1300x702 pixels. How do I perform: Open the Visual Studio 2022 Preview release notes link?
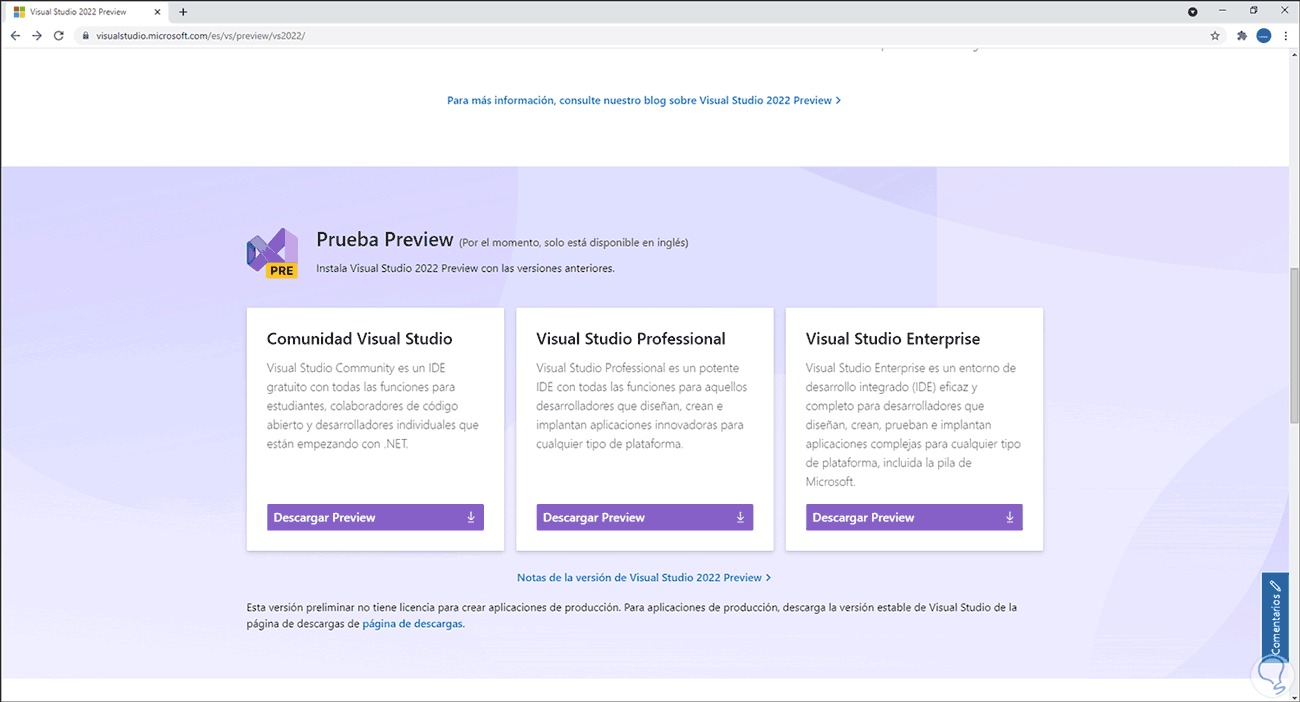[x=643, y=577]
